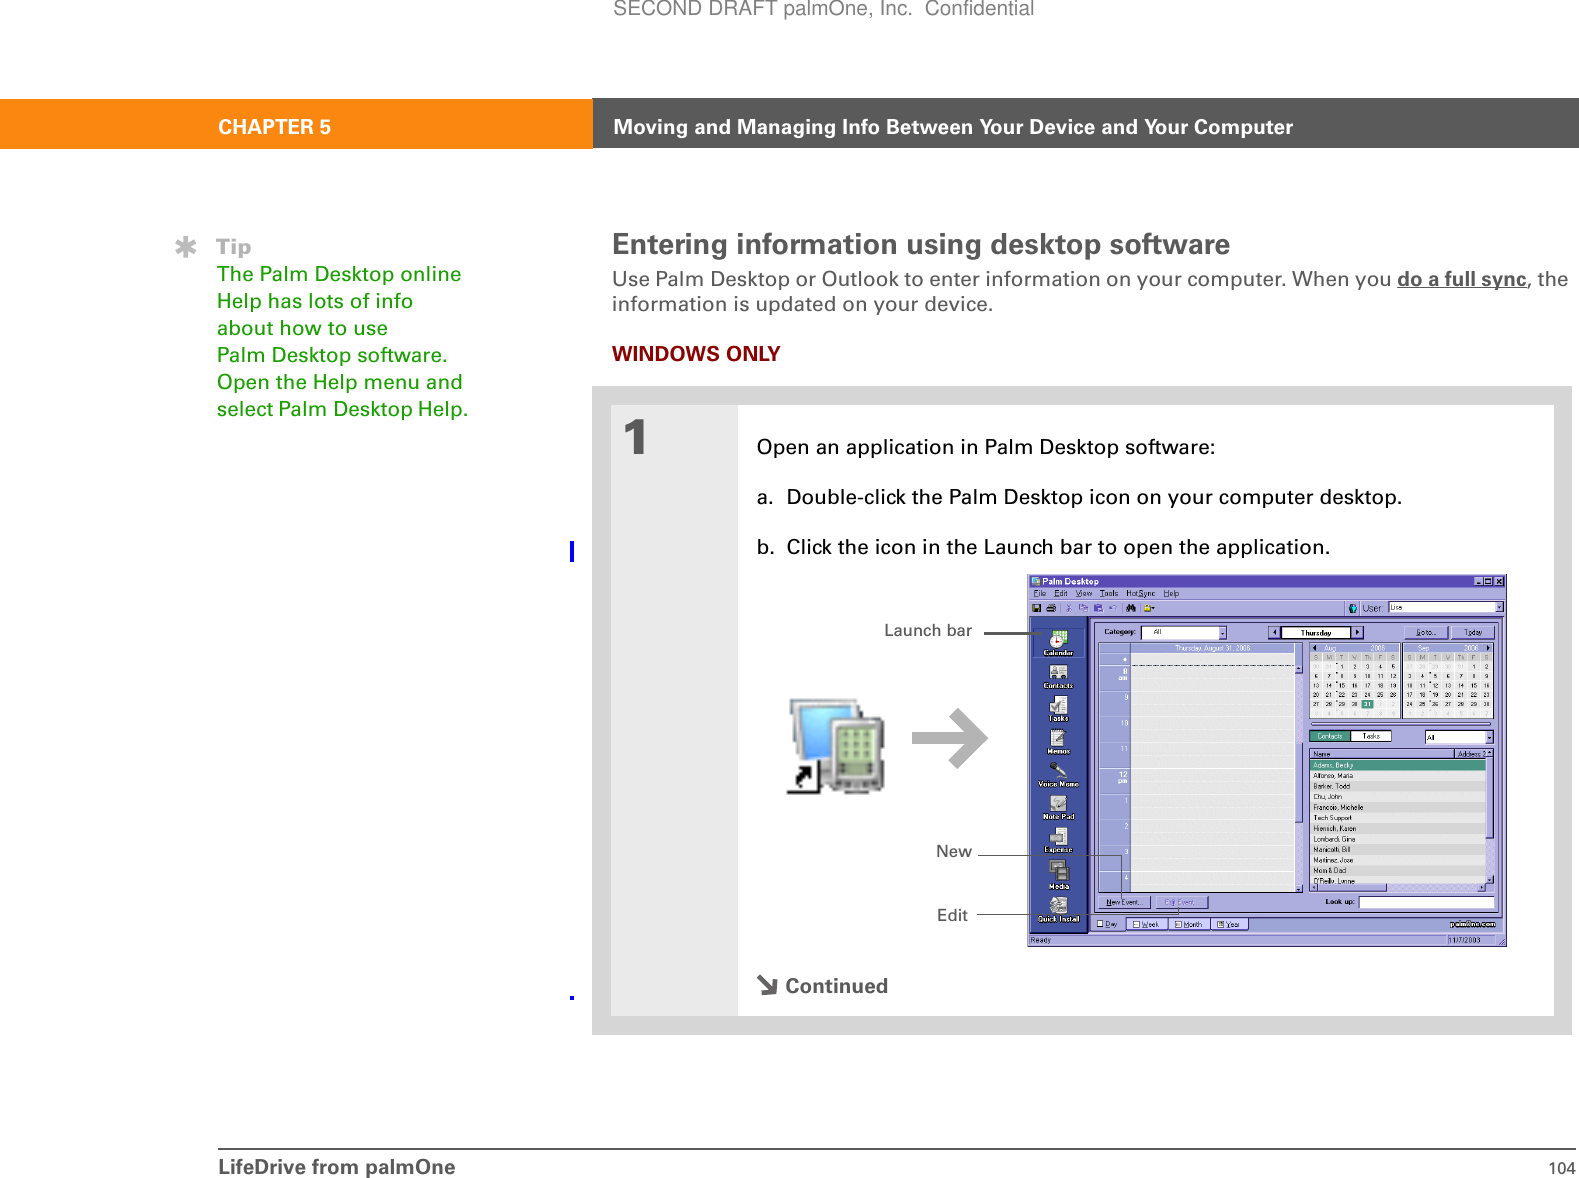Click the Name column header
The height and width of the screenshot is (1178, 1579).
[1381, 754]
